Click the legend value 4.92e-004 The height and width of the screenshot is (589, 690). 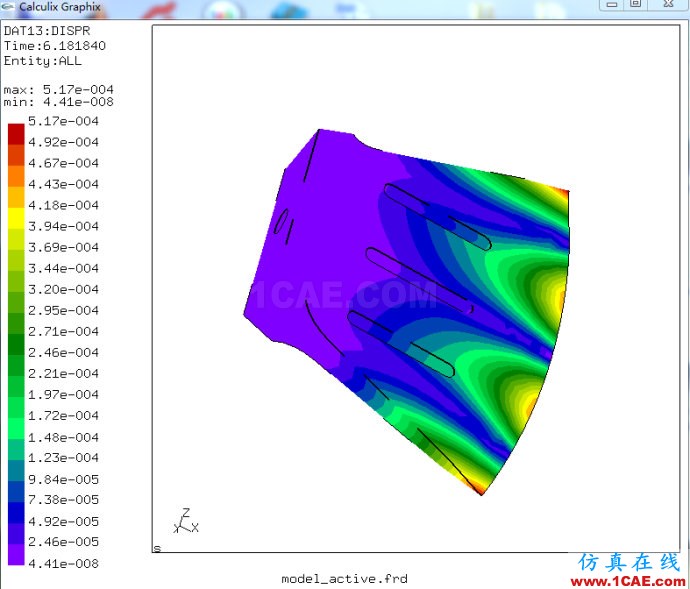(63, 142)
